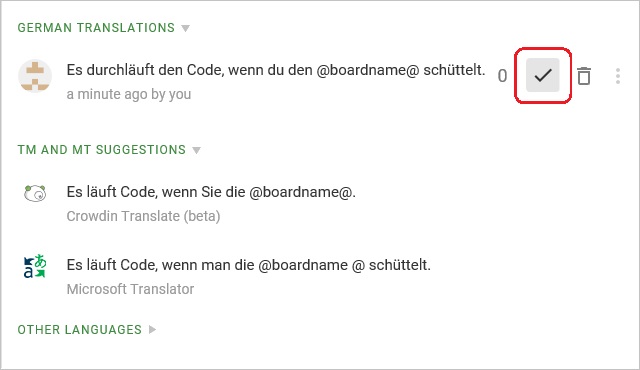Click the Crowdin Translate engine icon
The width and height of the screenshot is (640, 370).
pos(35,193)
